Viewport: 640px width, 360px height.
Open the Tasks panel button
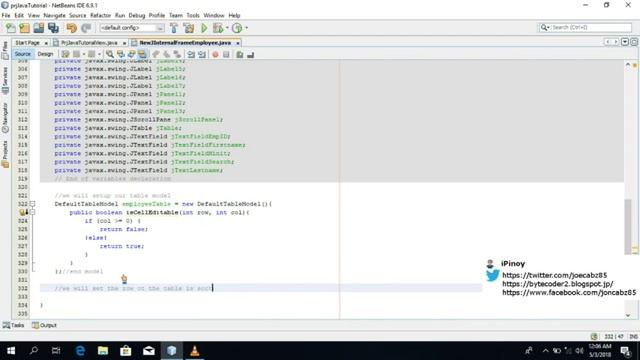coord(13,325)
